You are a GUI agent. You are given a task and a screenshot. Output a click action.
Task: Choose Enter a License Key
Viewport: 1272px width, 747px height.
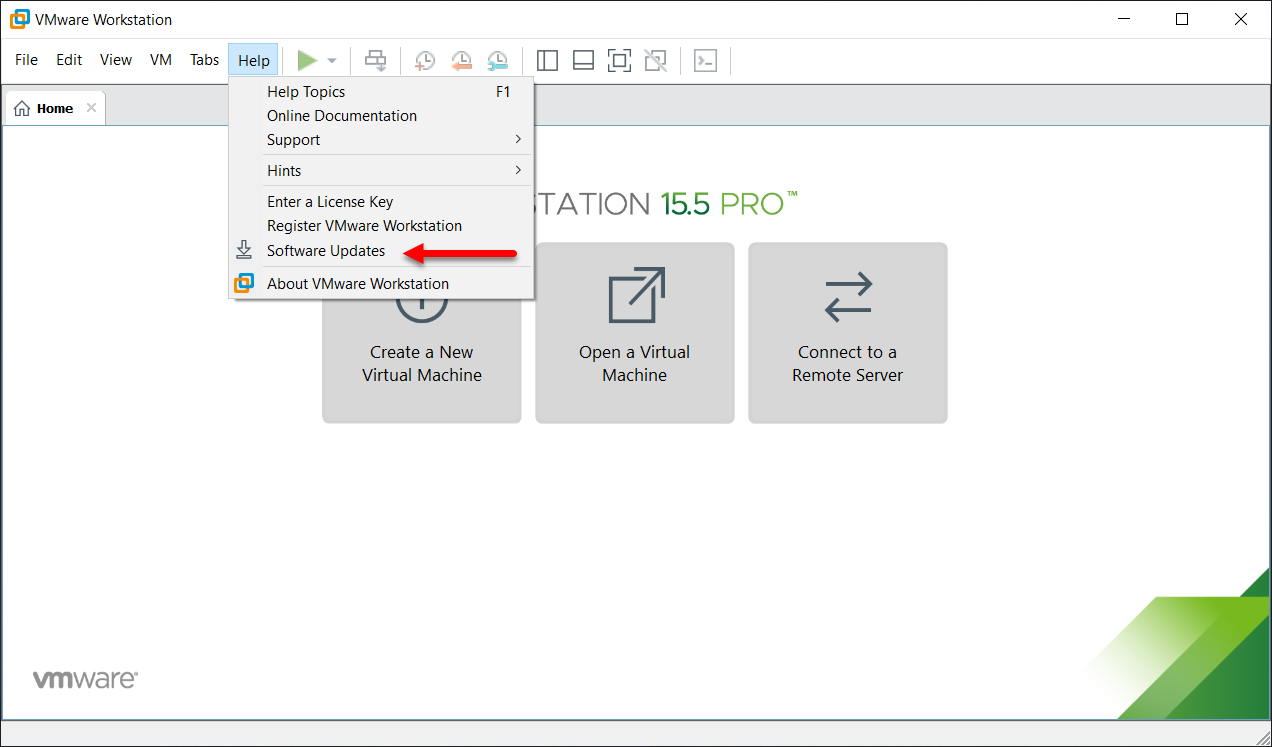pos(381,202)
